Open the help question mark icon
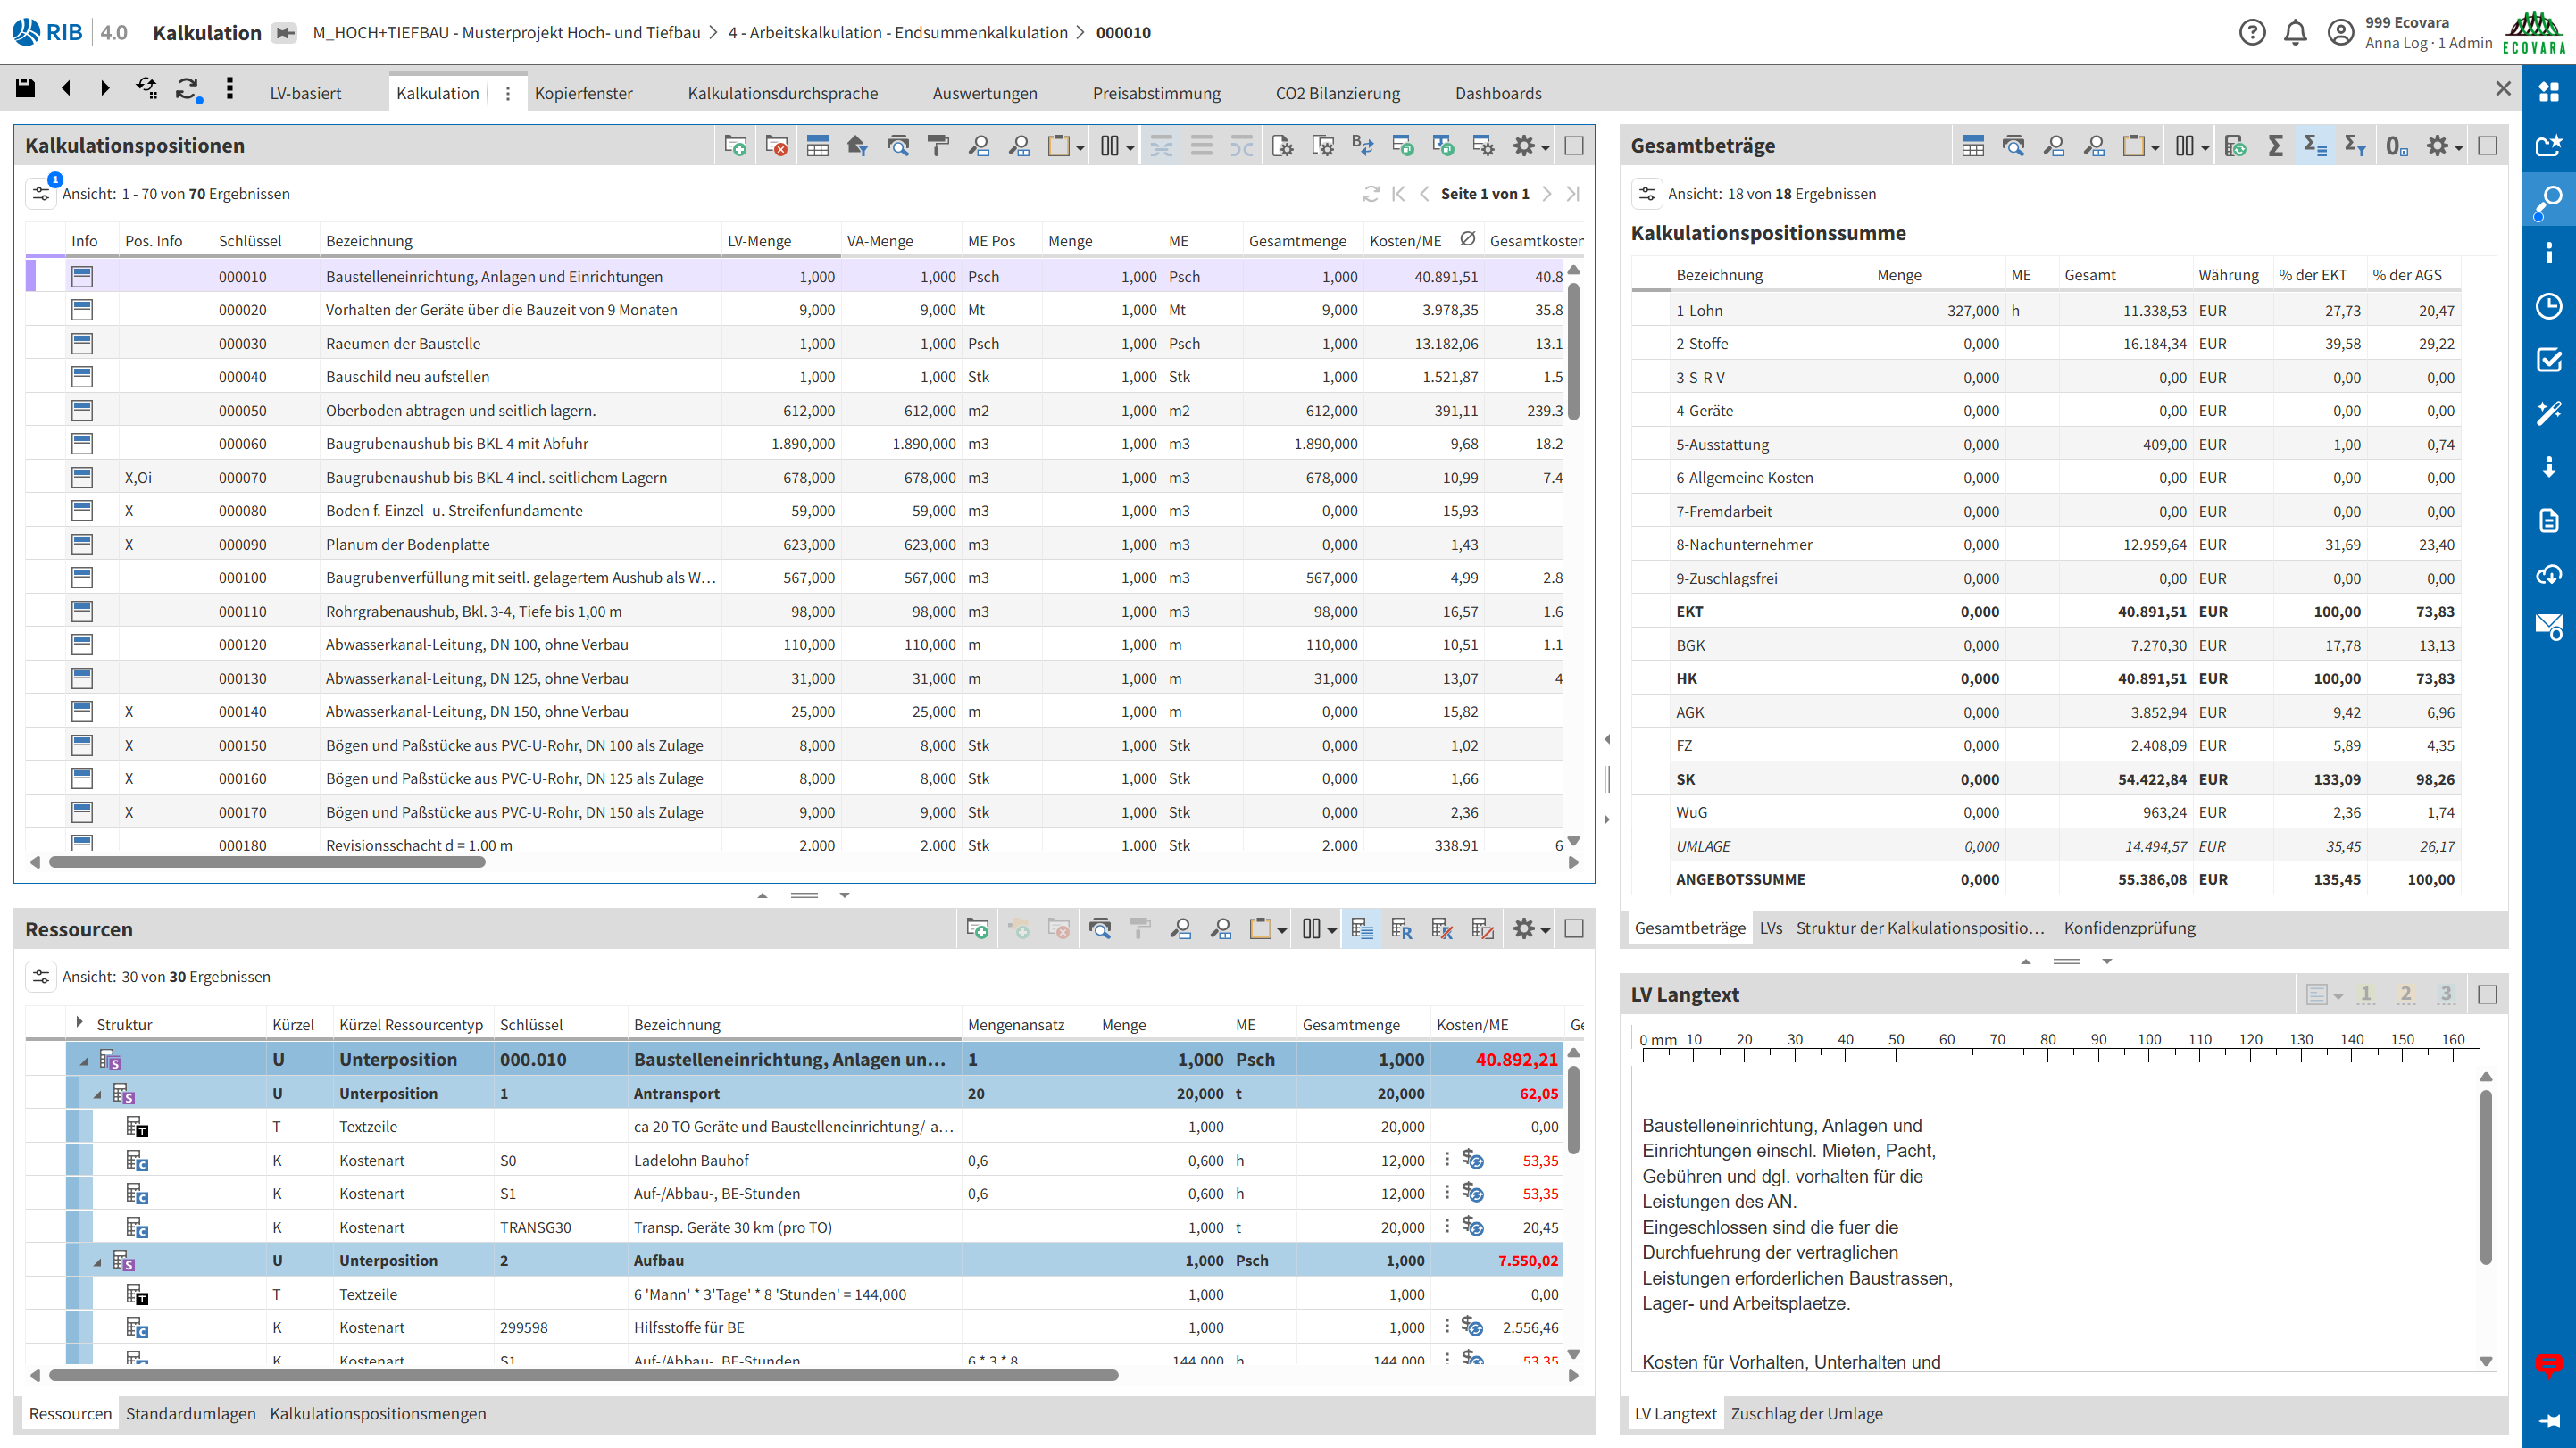Viewport: 2576px width, 1448px height. 2252,33
